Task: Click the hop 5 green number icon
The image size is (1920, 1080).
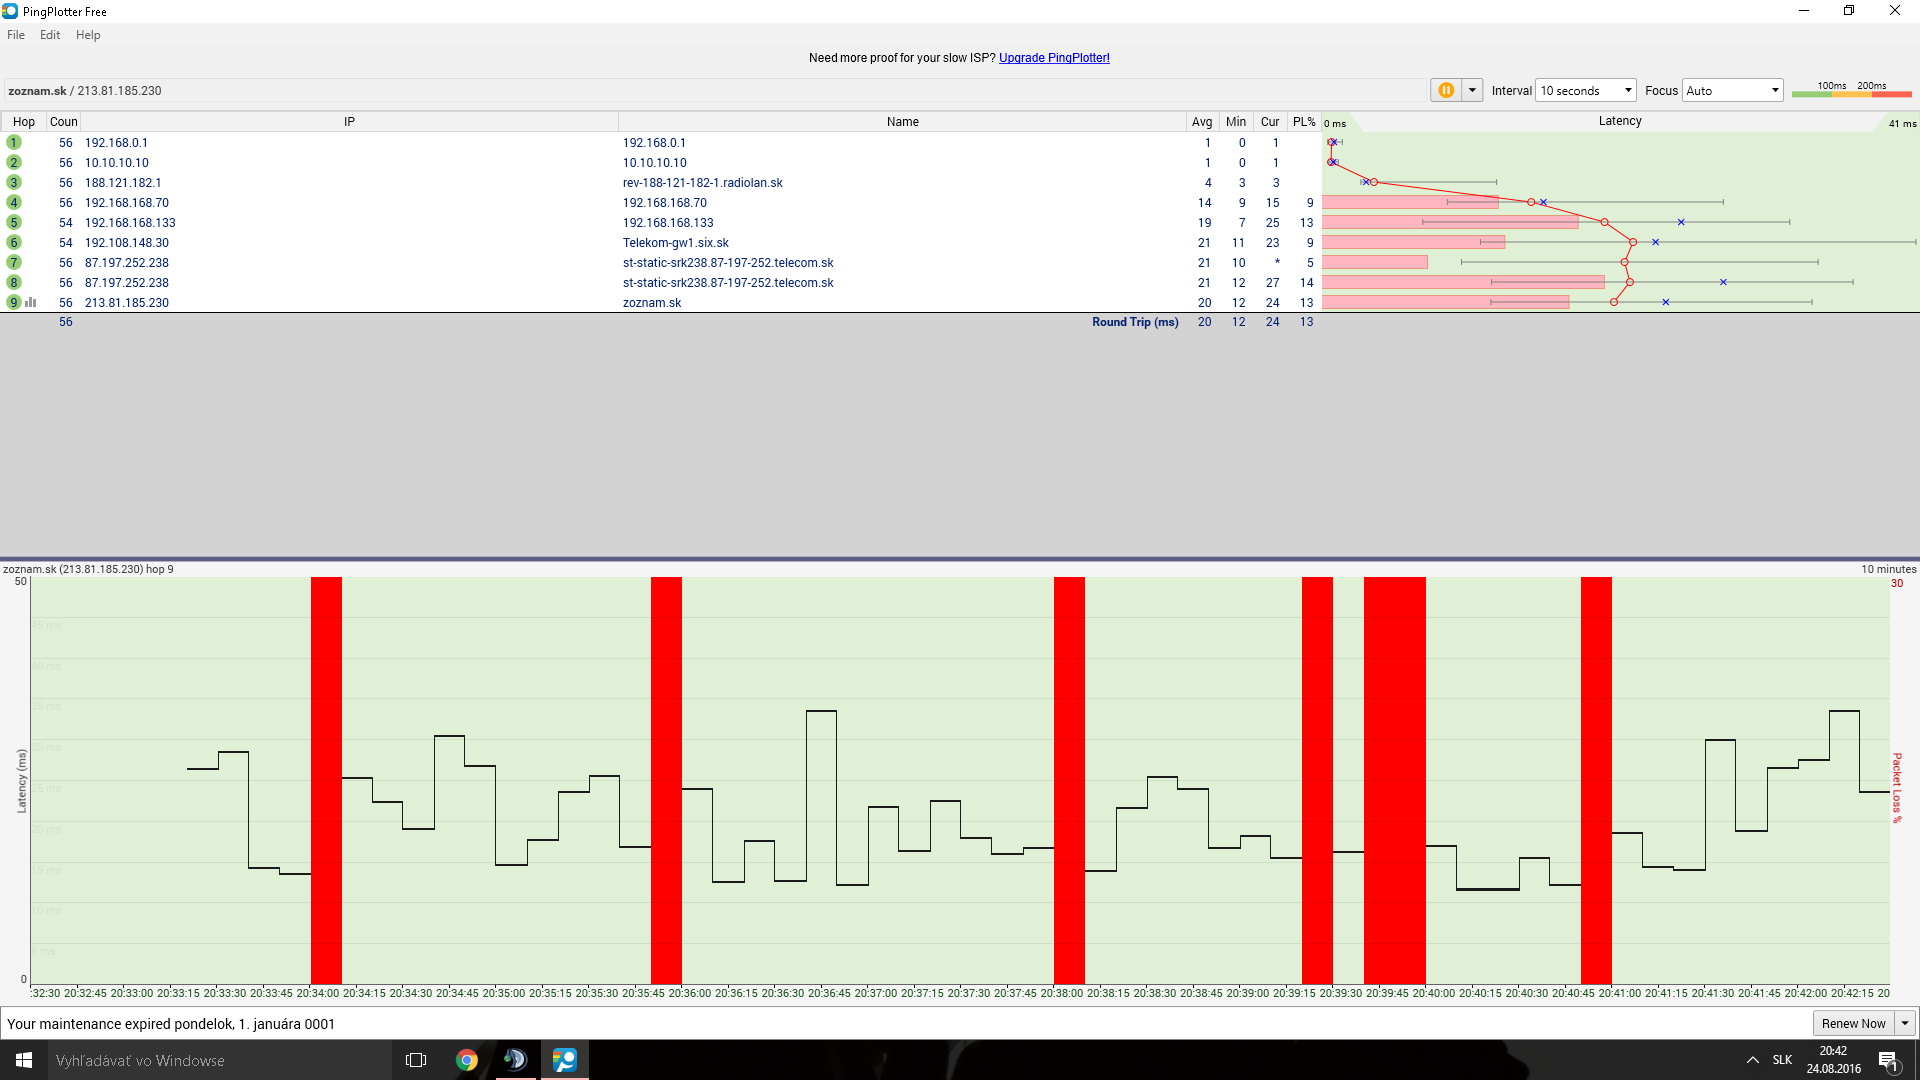Action: click(14, 223)
